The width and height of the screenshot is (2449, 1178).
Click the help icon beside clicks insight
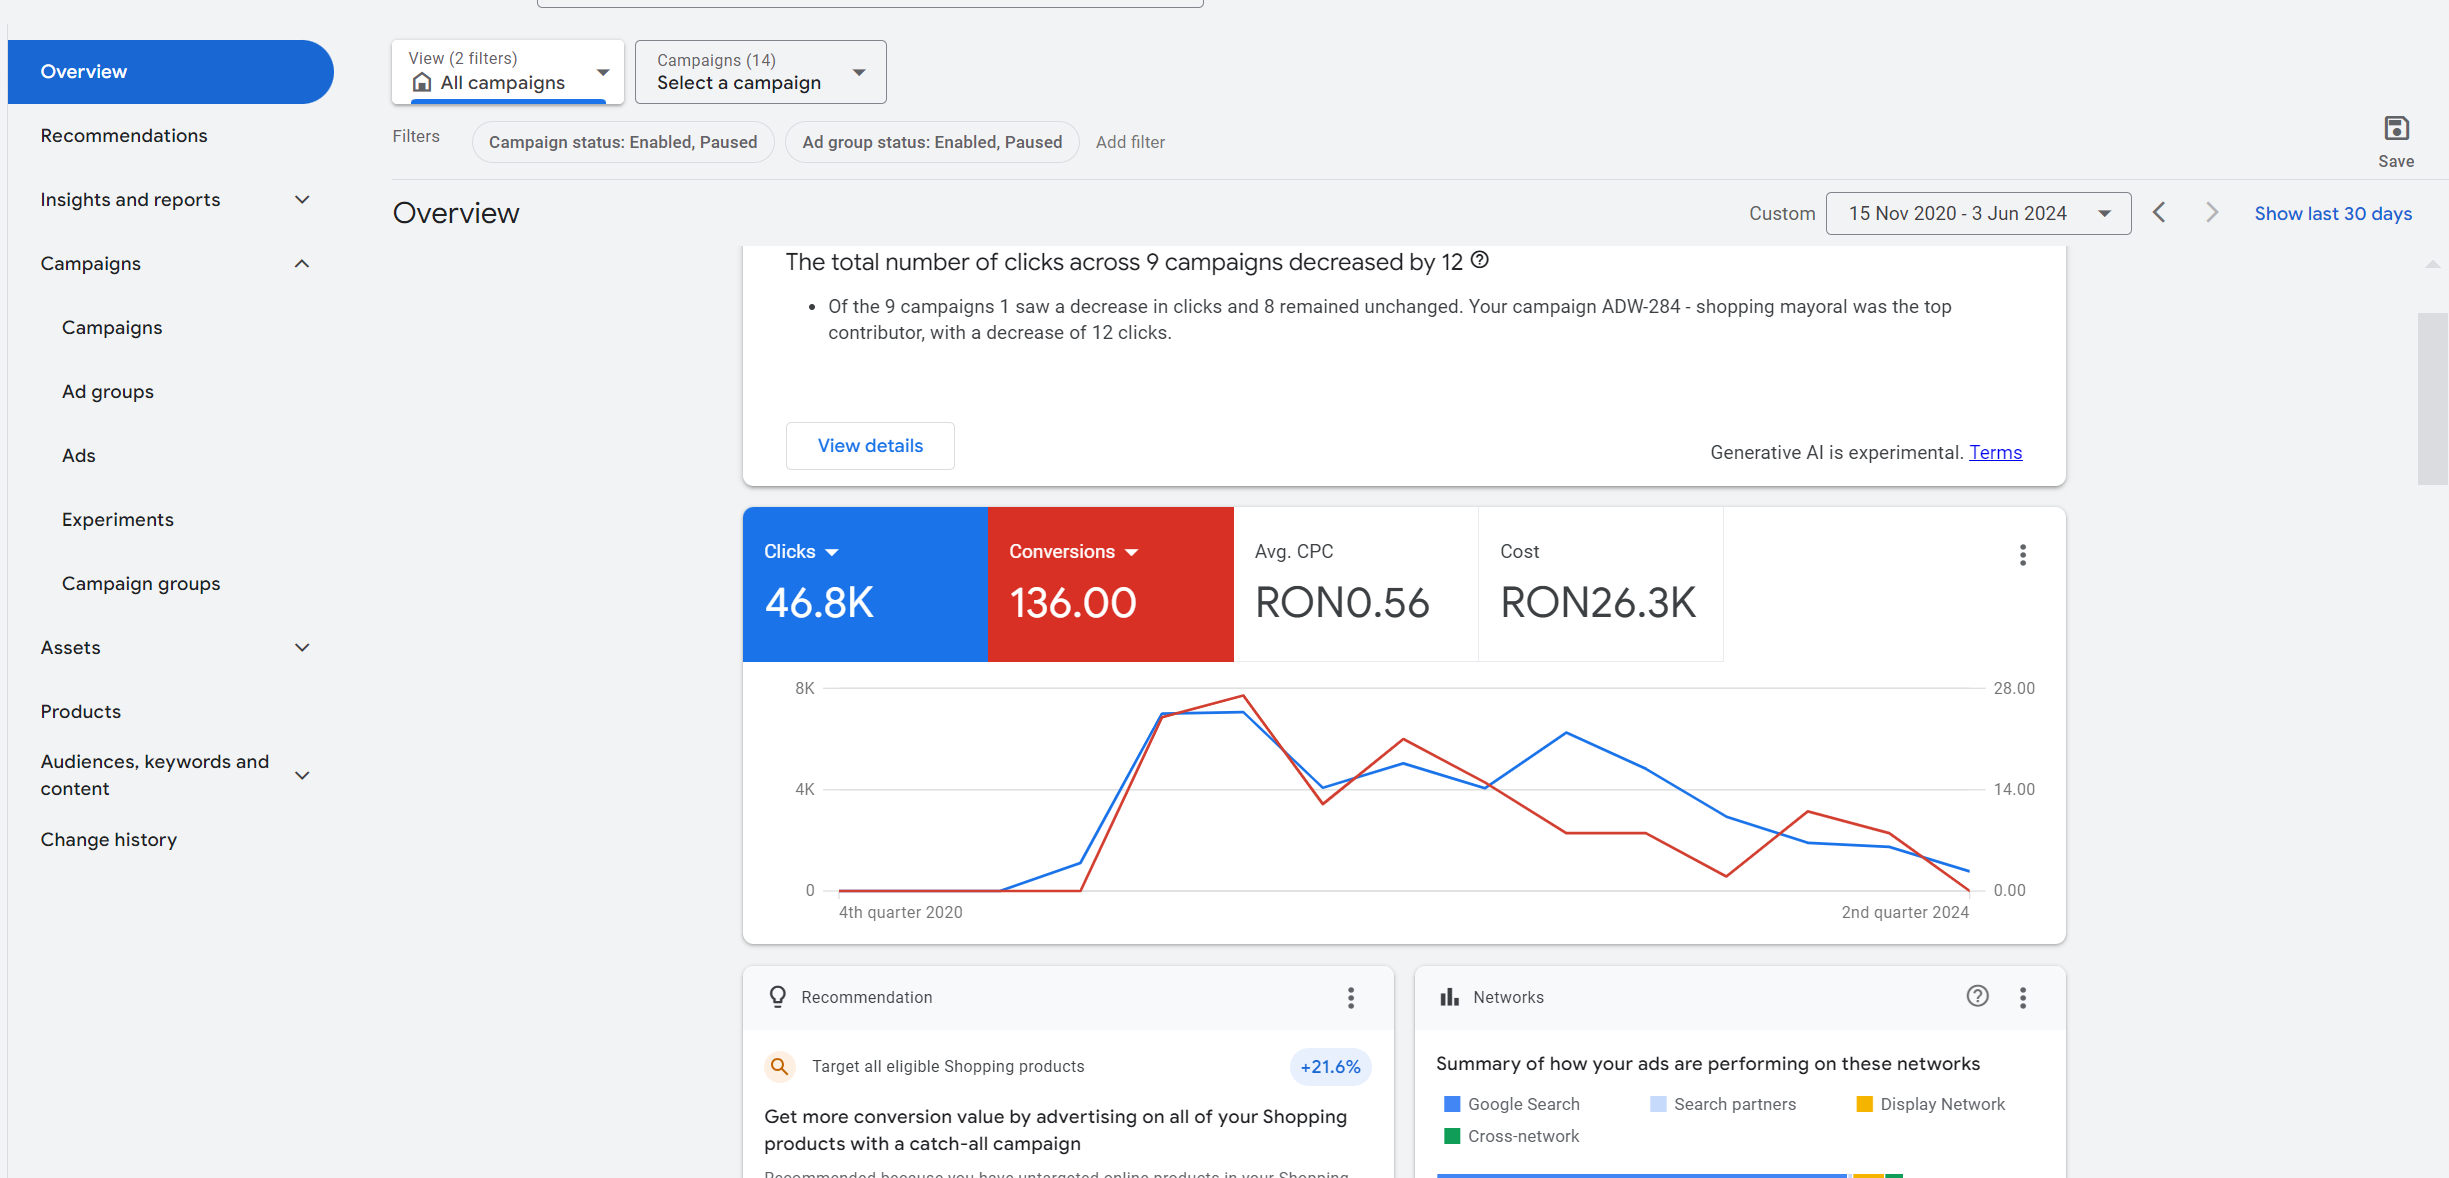click(x=1480, y=261)
